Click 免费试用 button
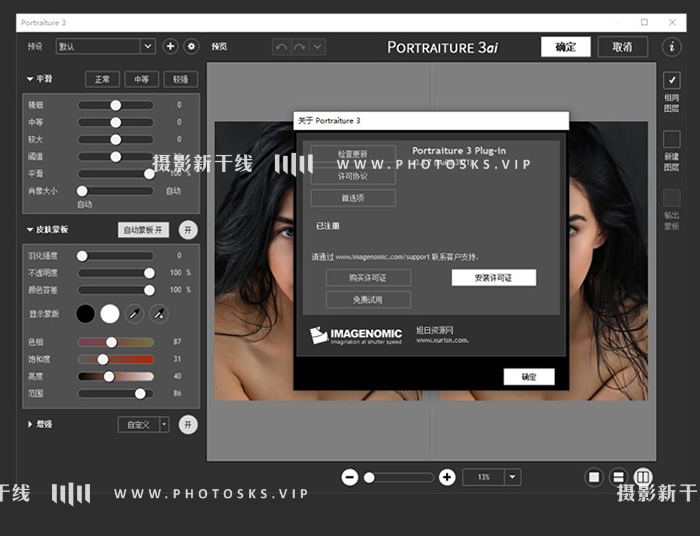The width and height of the screenshot is (700, 536). (368, 300)
